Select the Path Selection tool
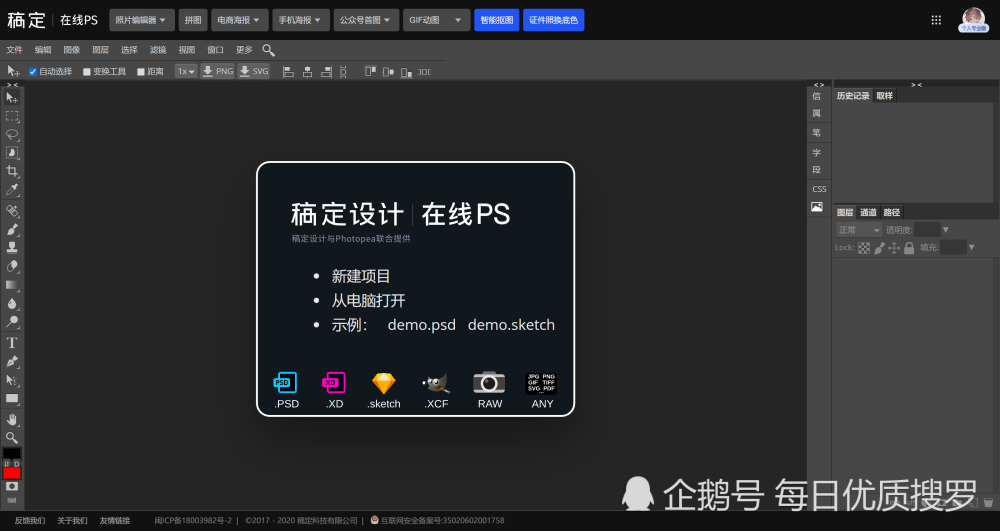 coord(12,380)
